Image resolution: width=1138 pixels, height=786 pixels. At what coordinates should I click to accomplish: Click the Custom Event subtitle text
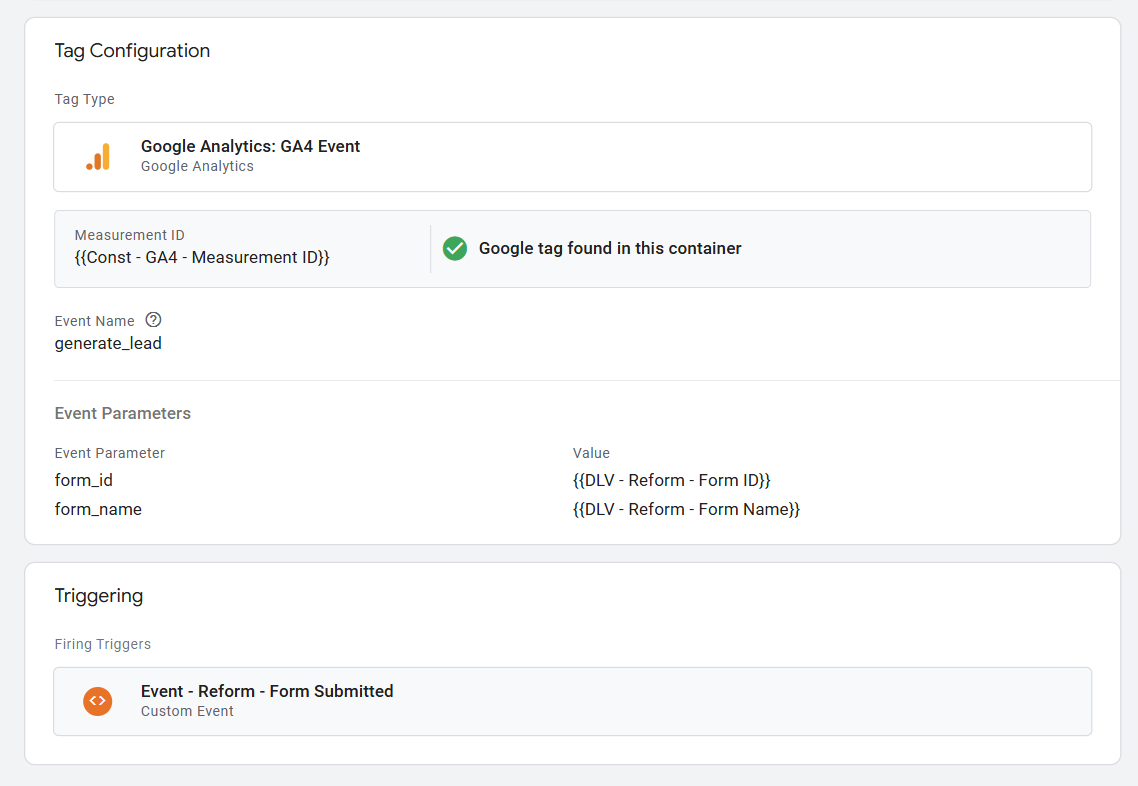187,711
